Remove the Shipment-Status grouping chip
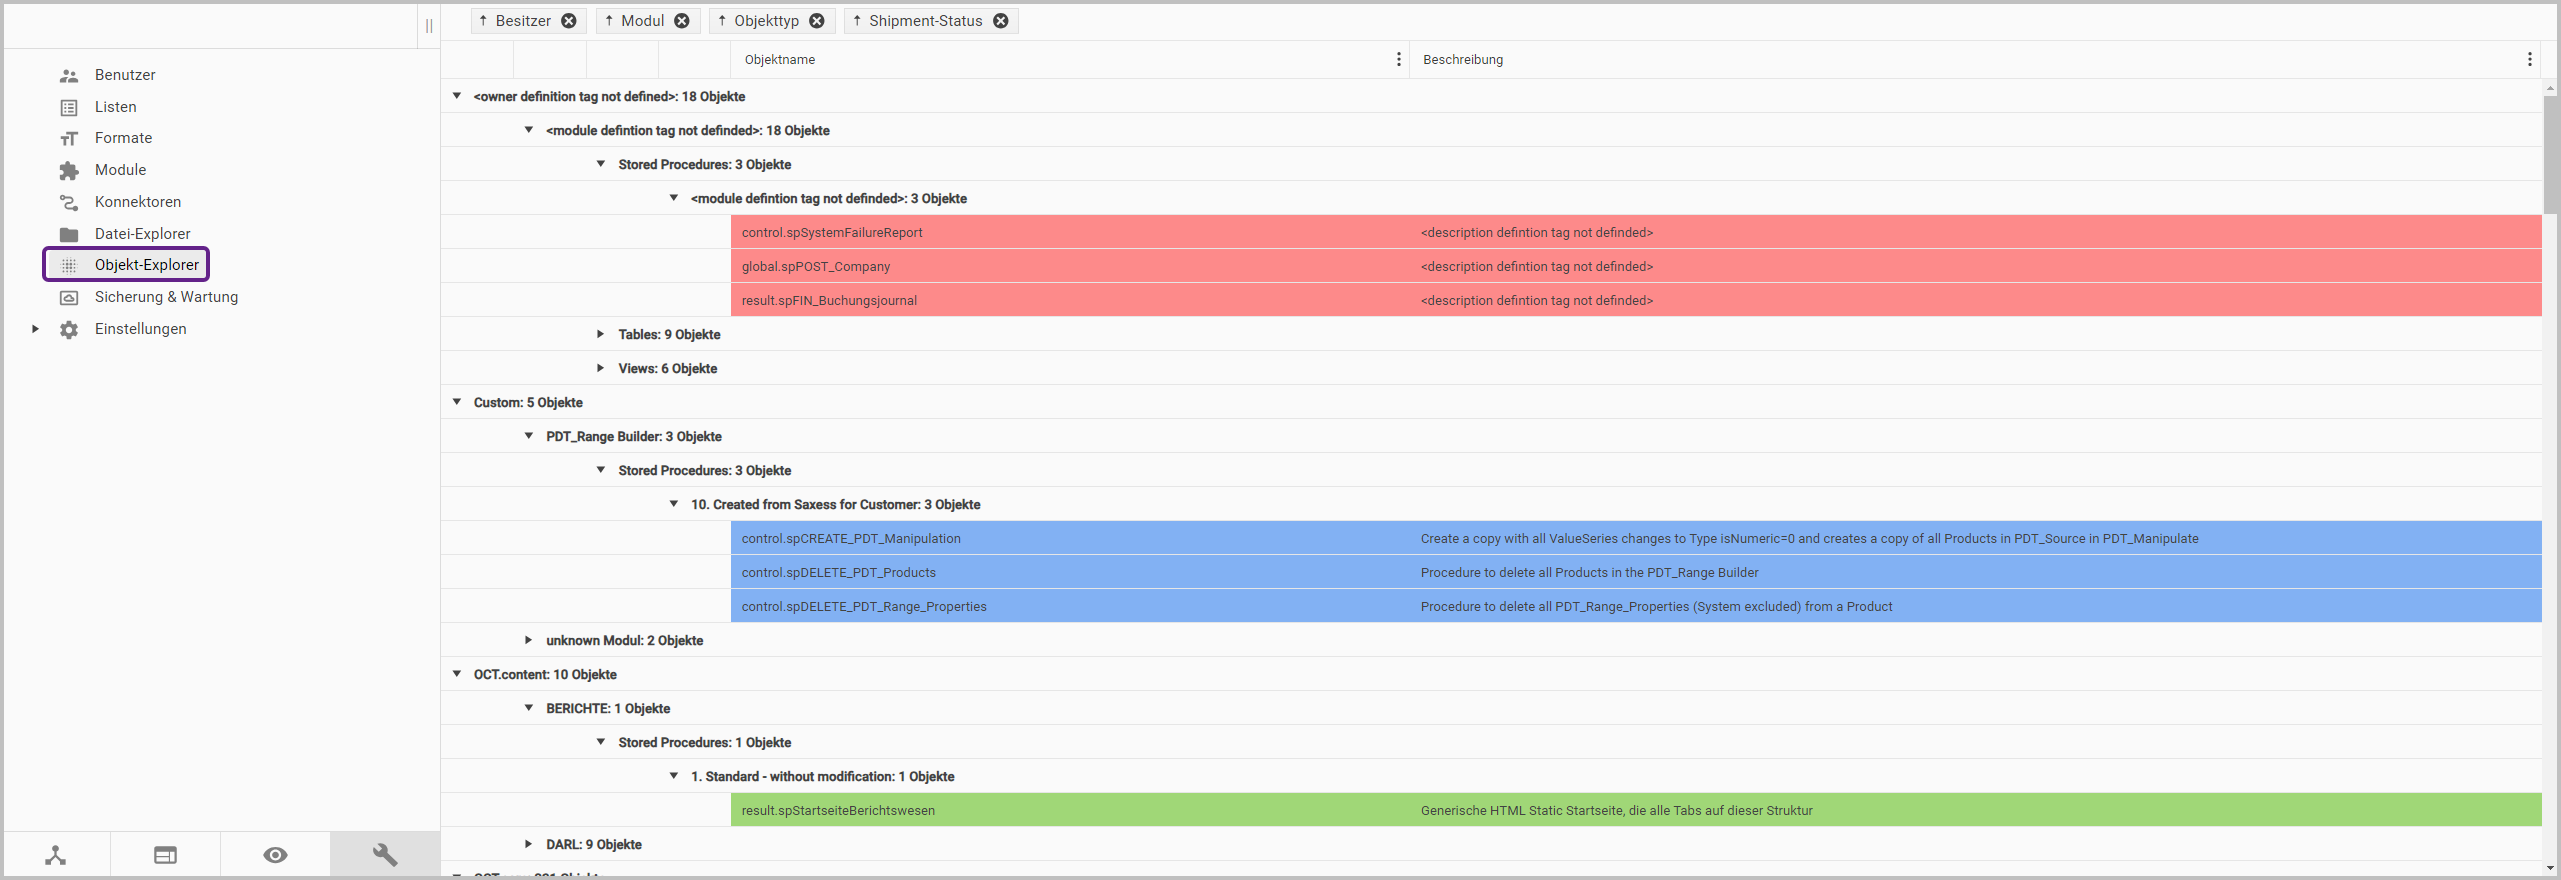 pos(1001,21)
